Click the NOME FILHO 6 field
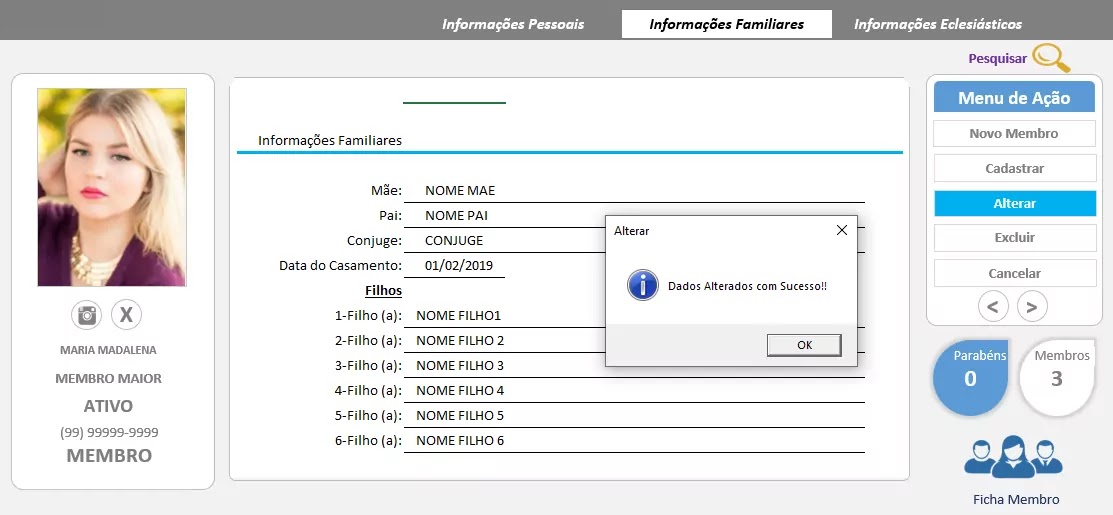This screenshot has width=1113, height=515. pos(634,441)
